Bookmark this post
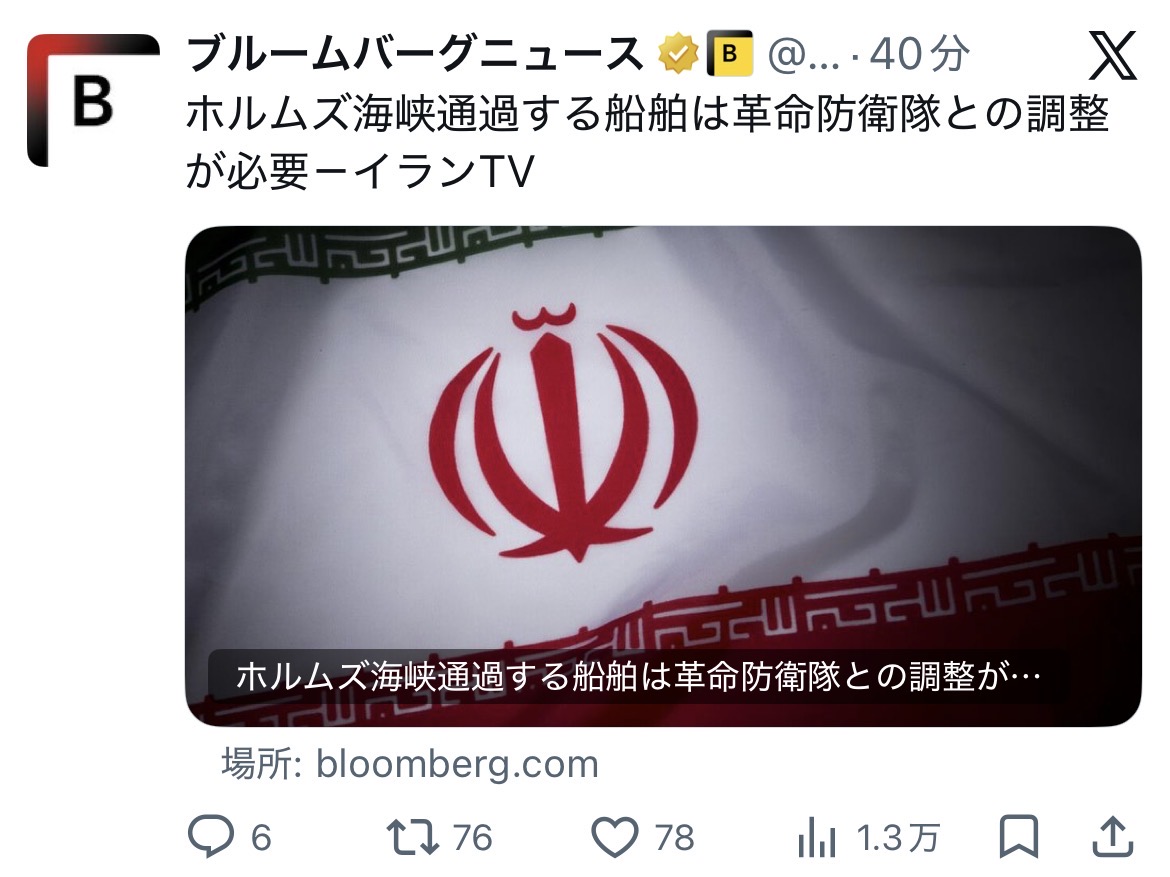The image size is (1170, 877). pyautogui.click(x=1019, y=837)
